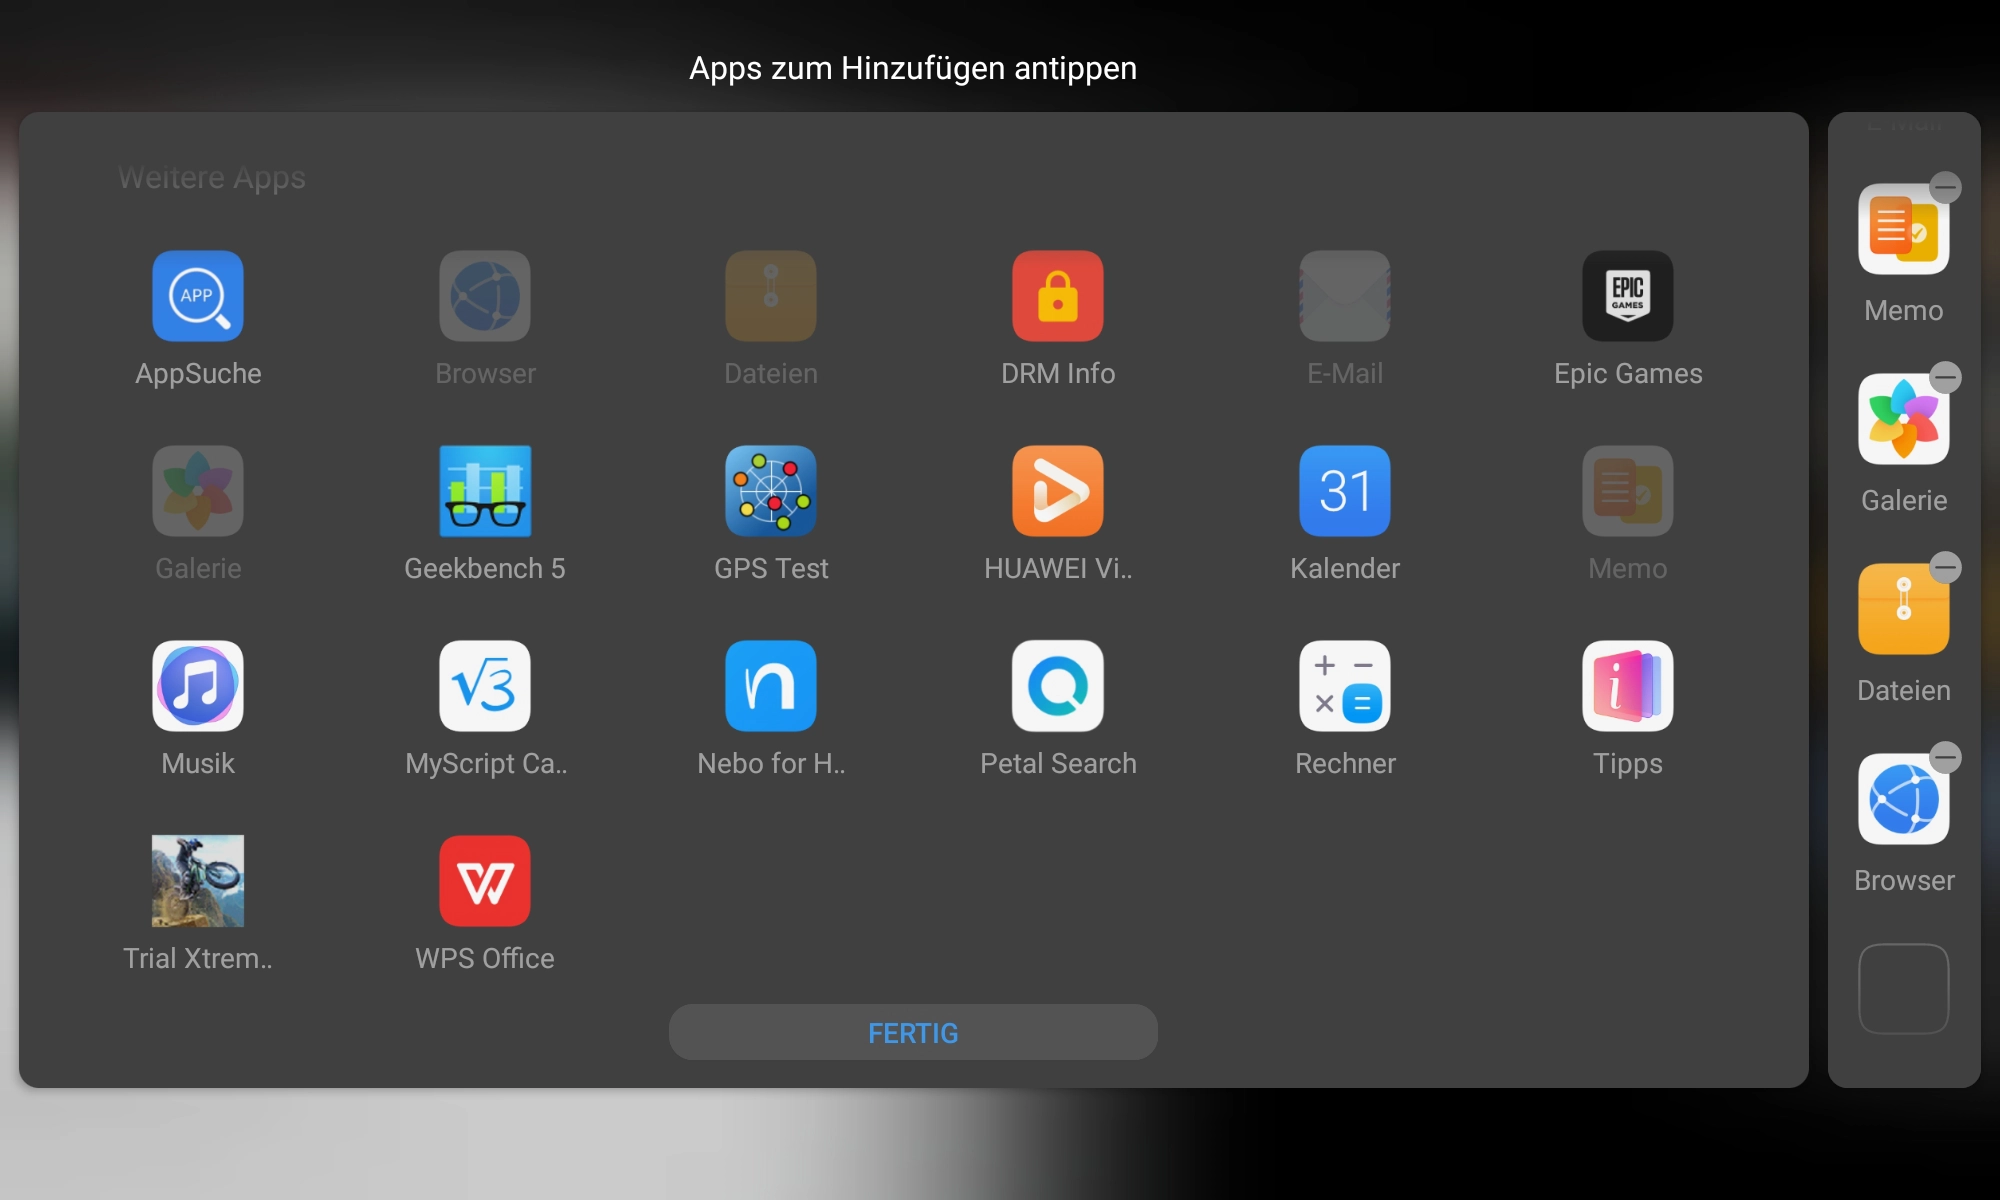Viewport: 2000px width, 1200px height.
Task: Add GPS Test app
Action: tap(771, 491)
